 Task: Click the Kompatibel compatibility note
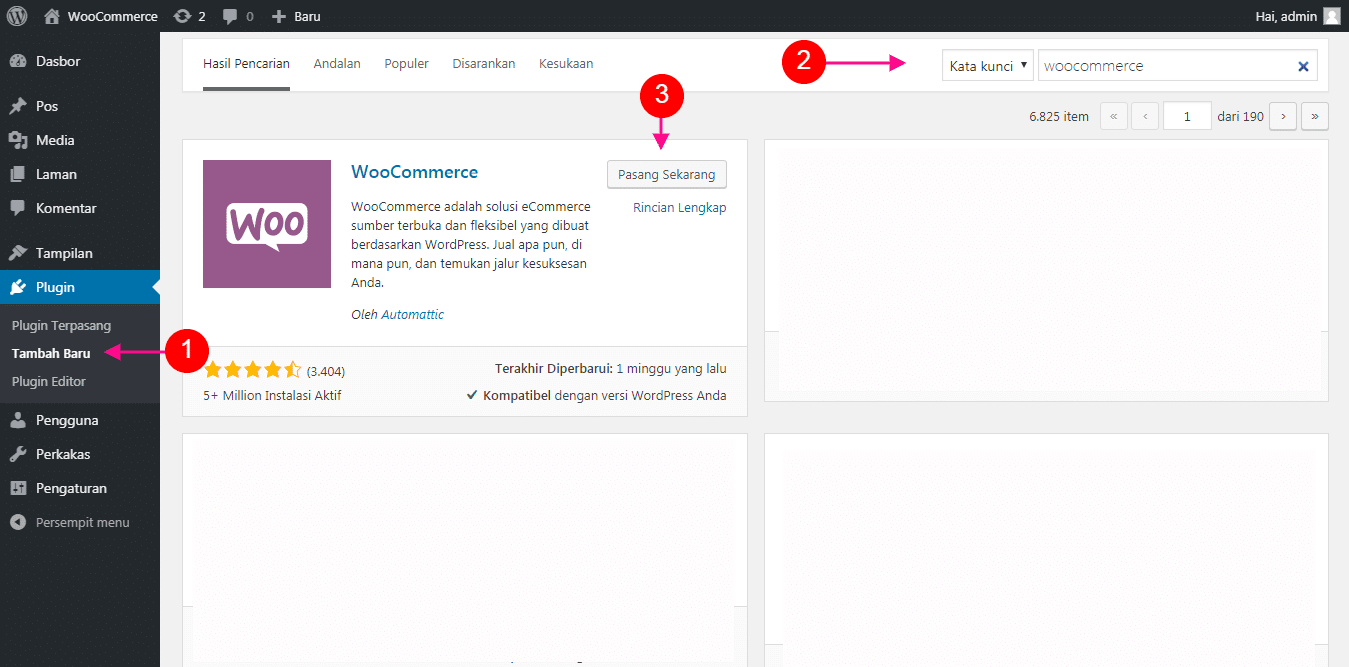tap(597, 395)
